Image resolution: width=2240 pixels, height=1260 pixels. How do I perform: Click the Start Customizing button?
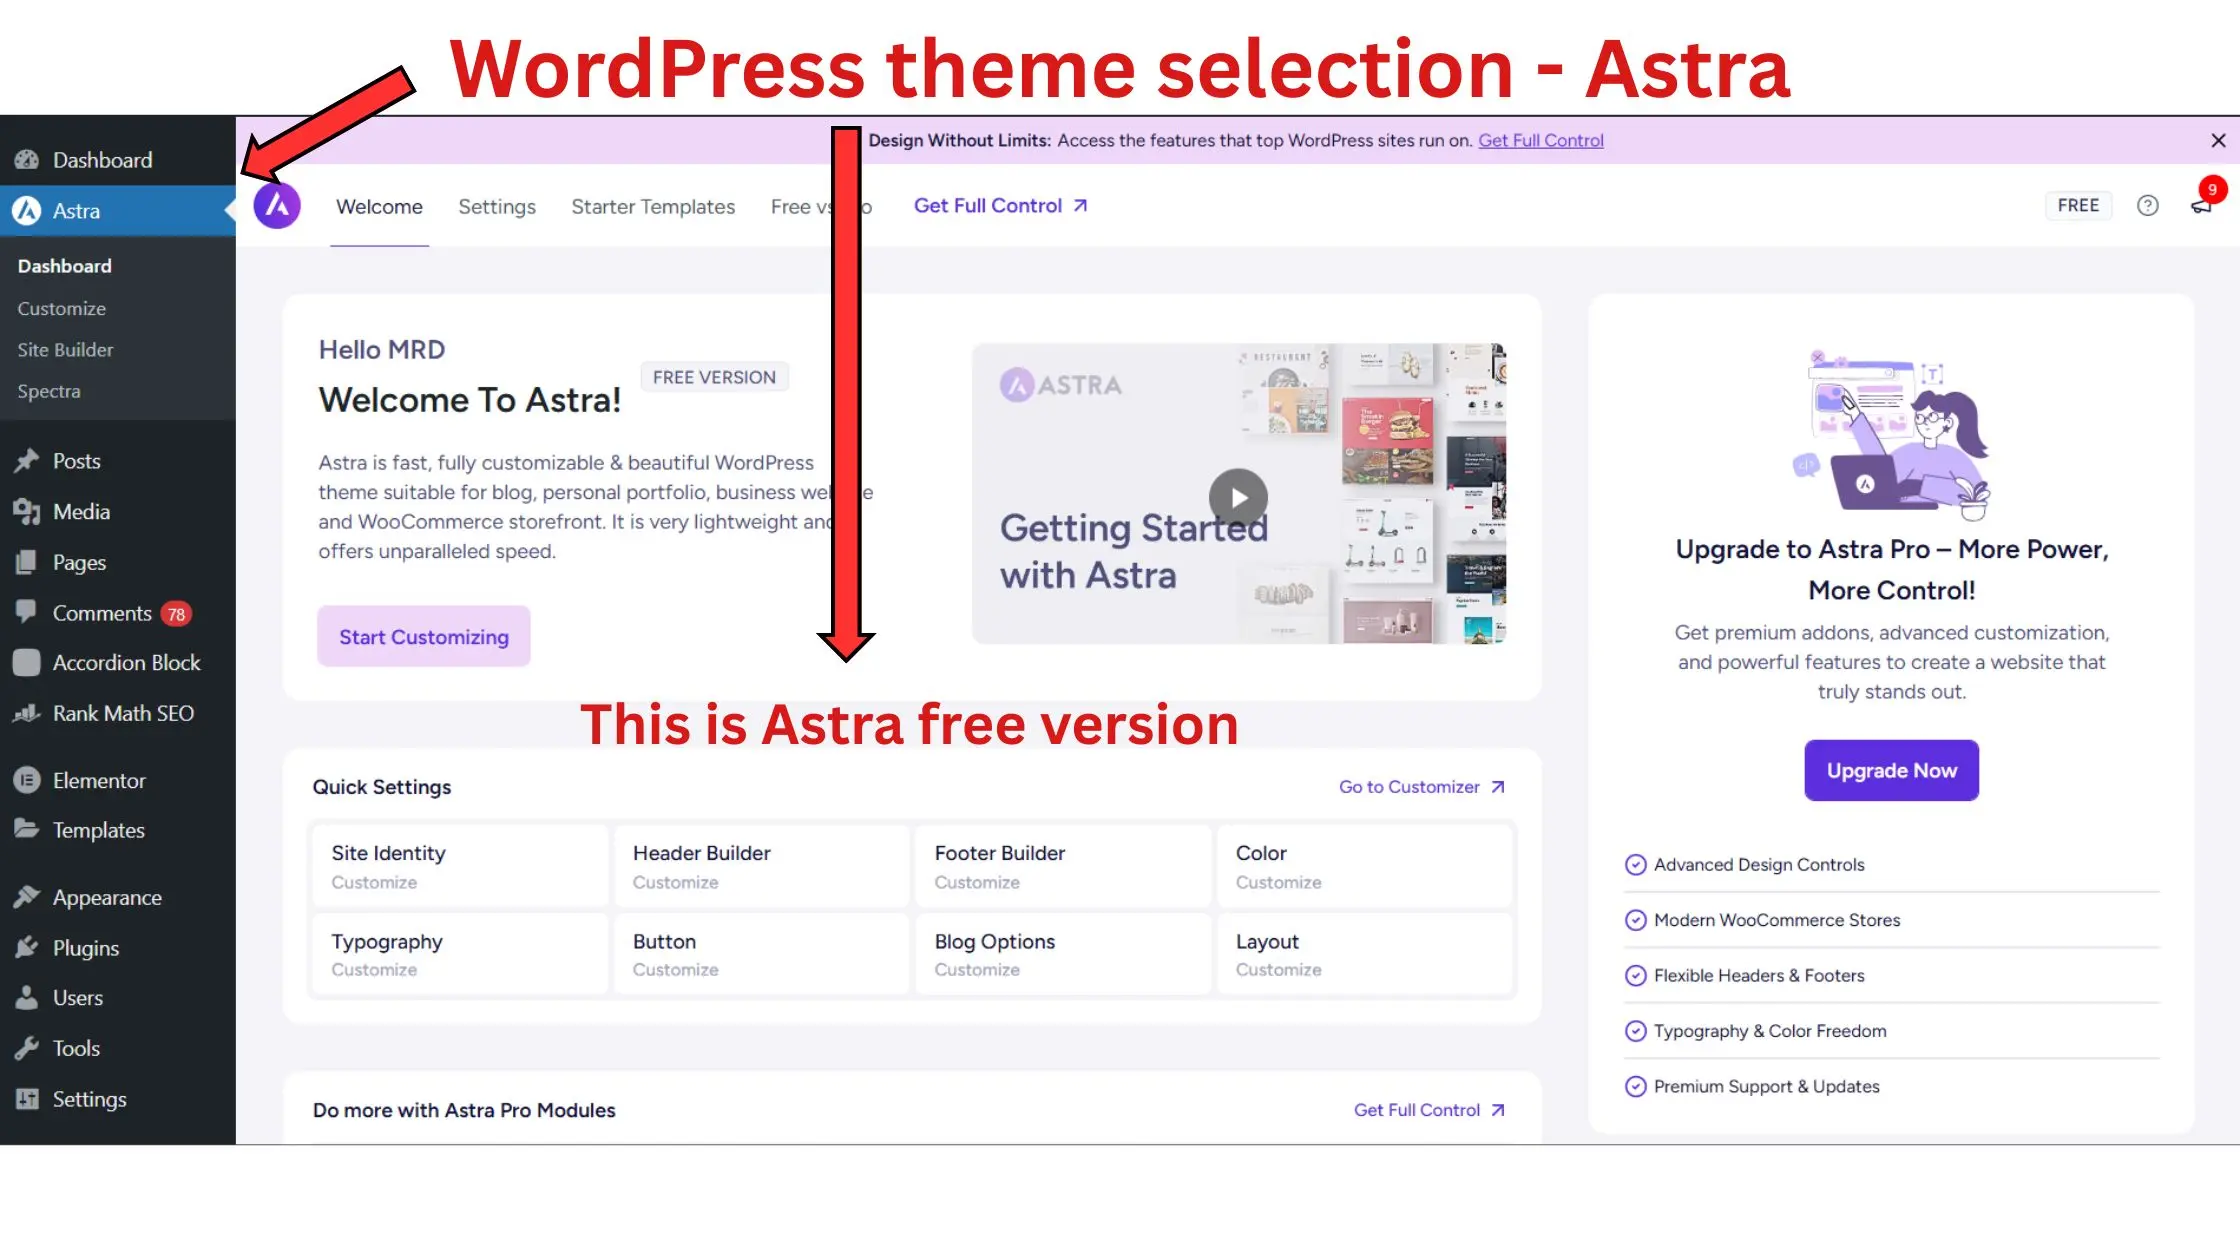coord(424,637)
